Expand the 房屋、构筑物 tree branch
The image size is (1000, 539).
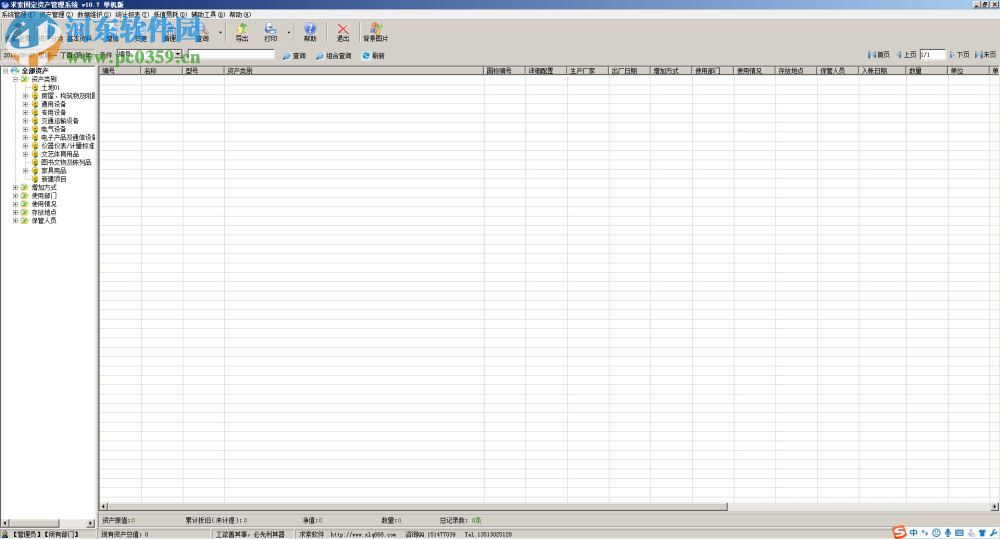pos(26,96)
